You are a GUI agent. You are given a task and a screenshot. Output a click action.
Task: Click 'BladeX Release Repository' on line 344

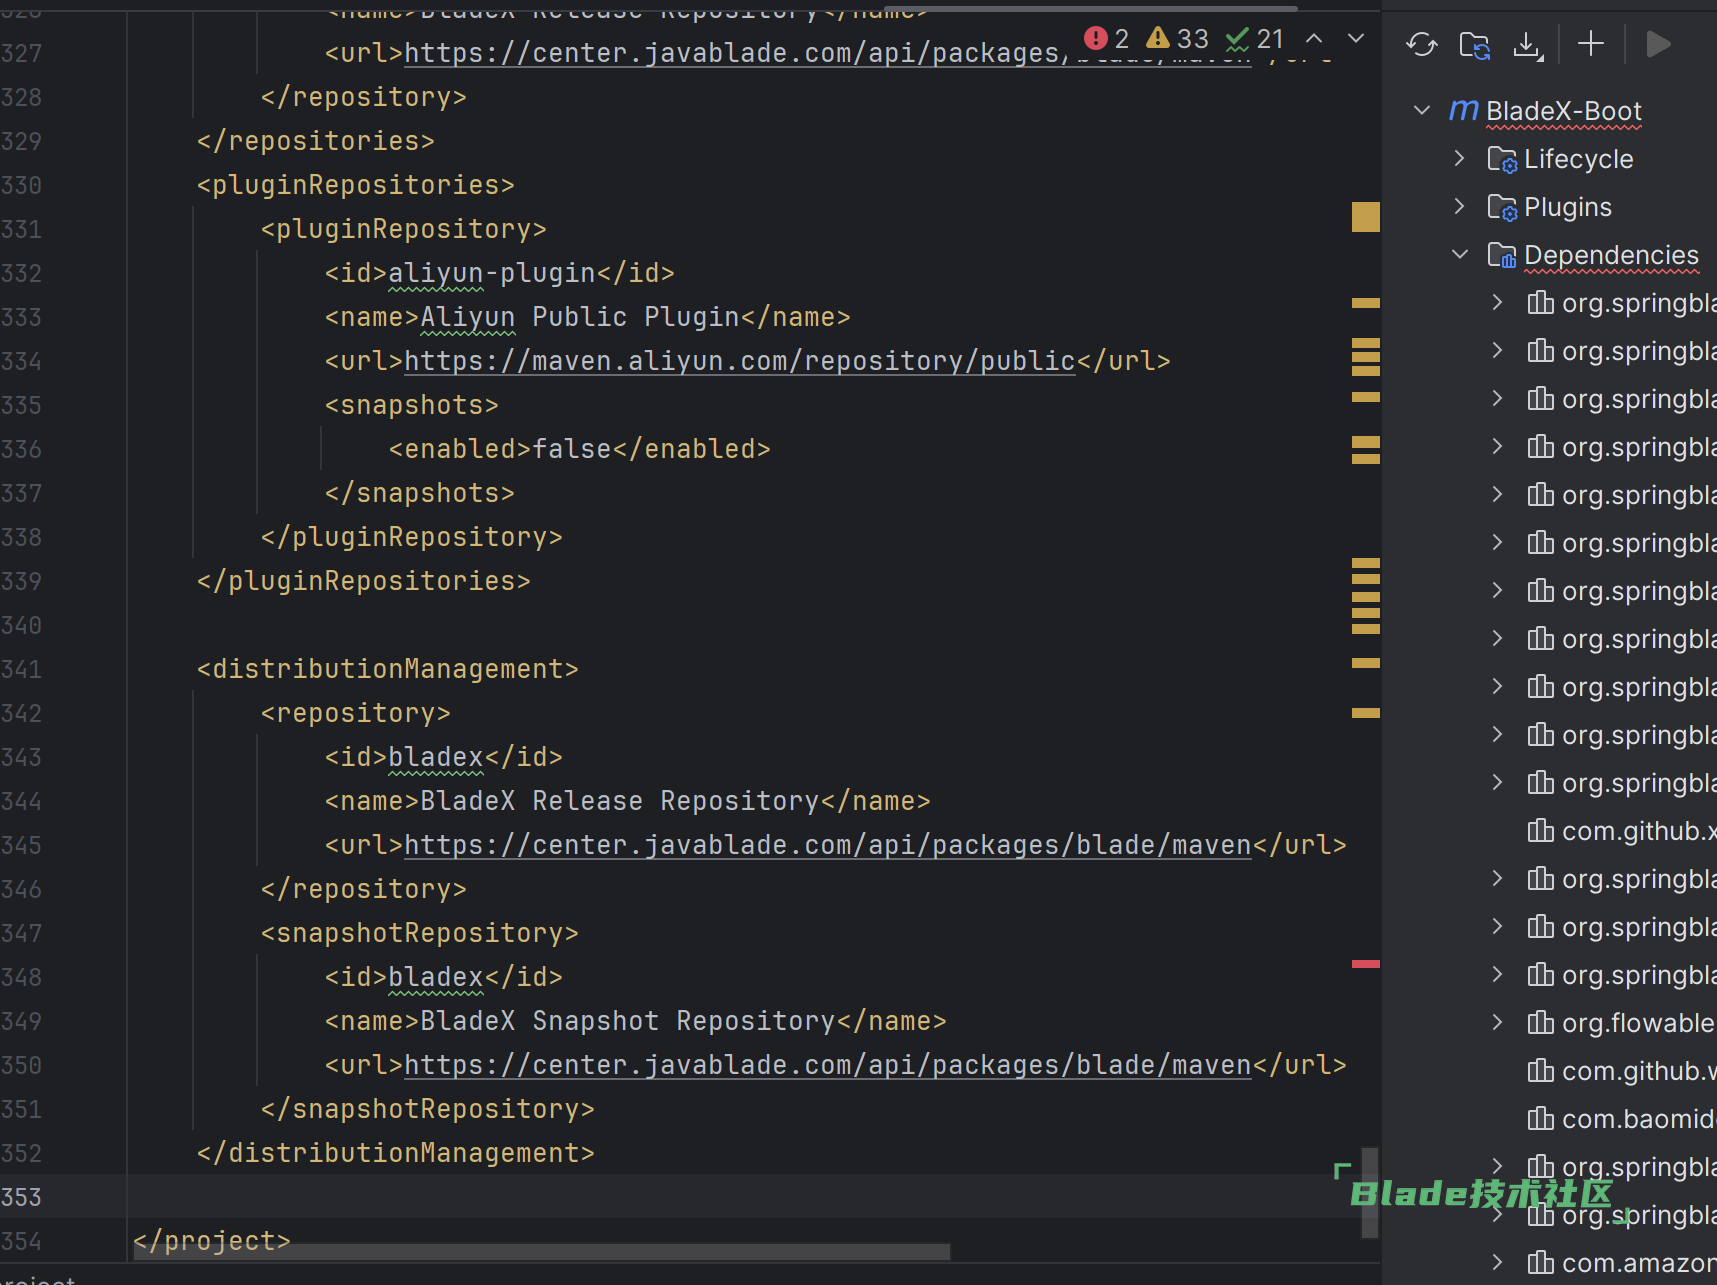coord(620,801)
